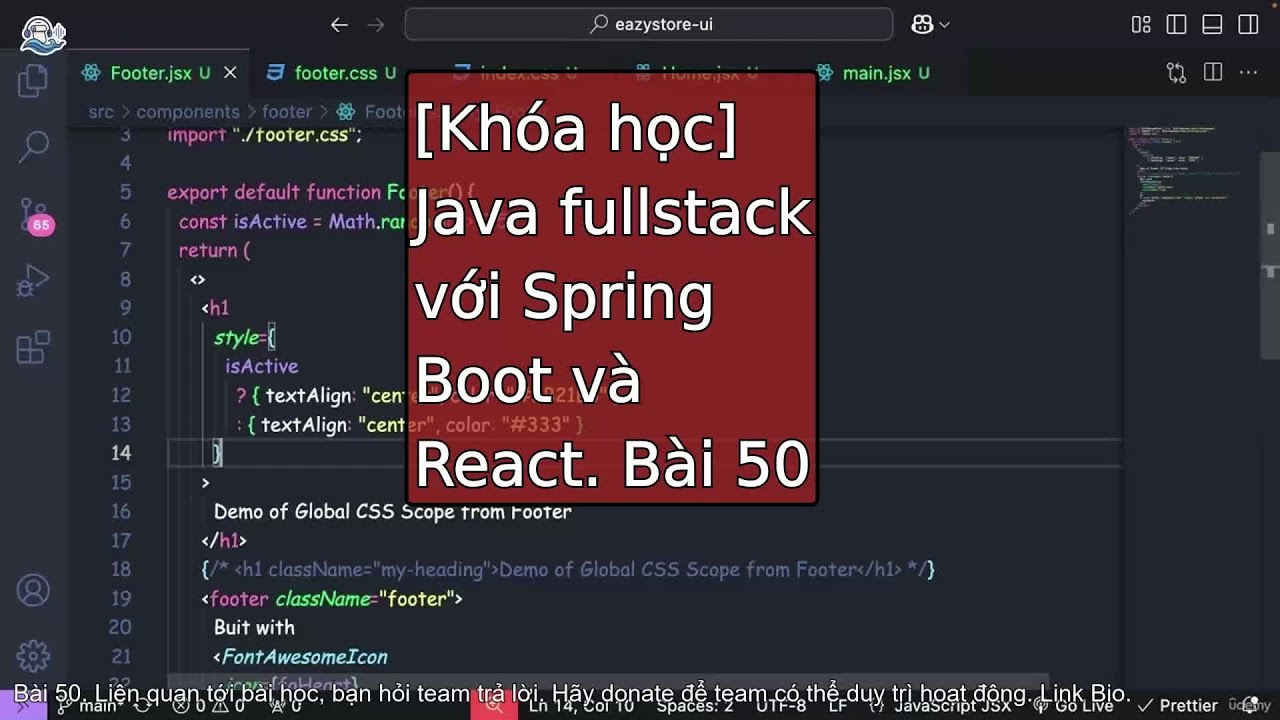
Task: Toggle the primary side bar
Action: [x=1177, y=25]
